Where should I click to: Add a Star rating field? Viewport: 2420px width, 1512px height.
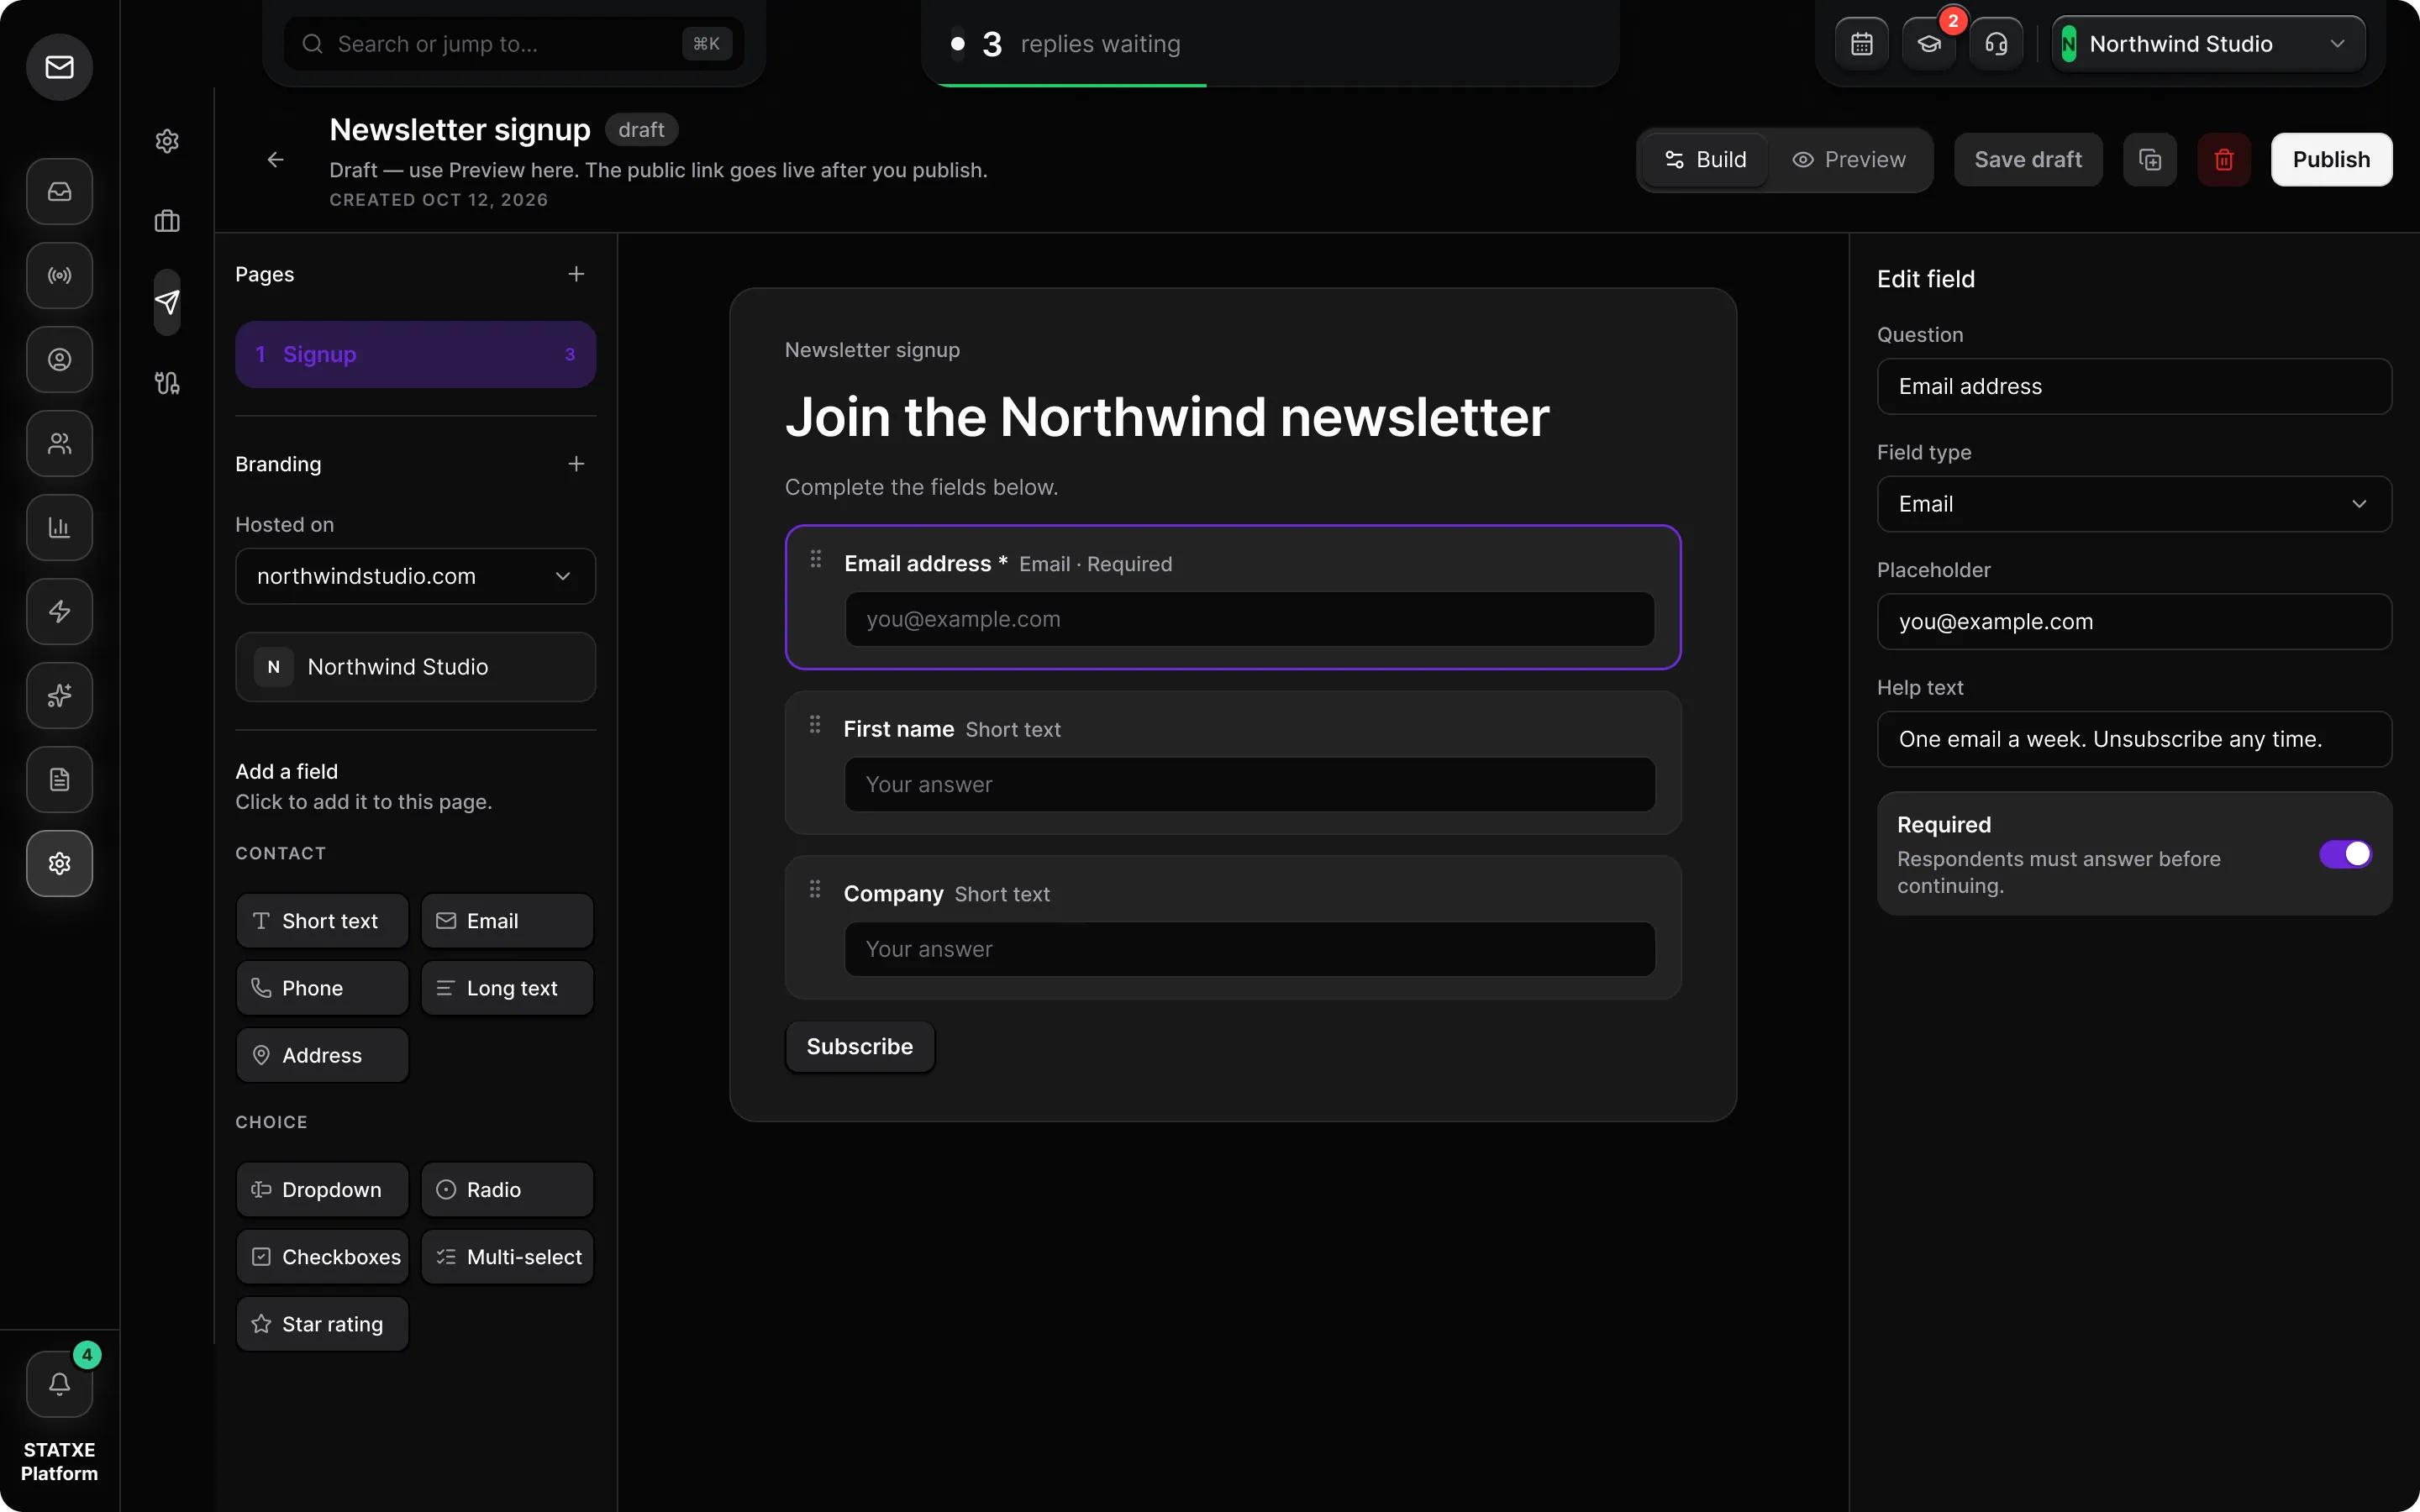[x=322, y=1324]
